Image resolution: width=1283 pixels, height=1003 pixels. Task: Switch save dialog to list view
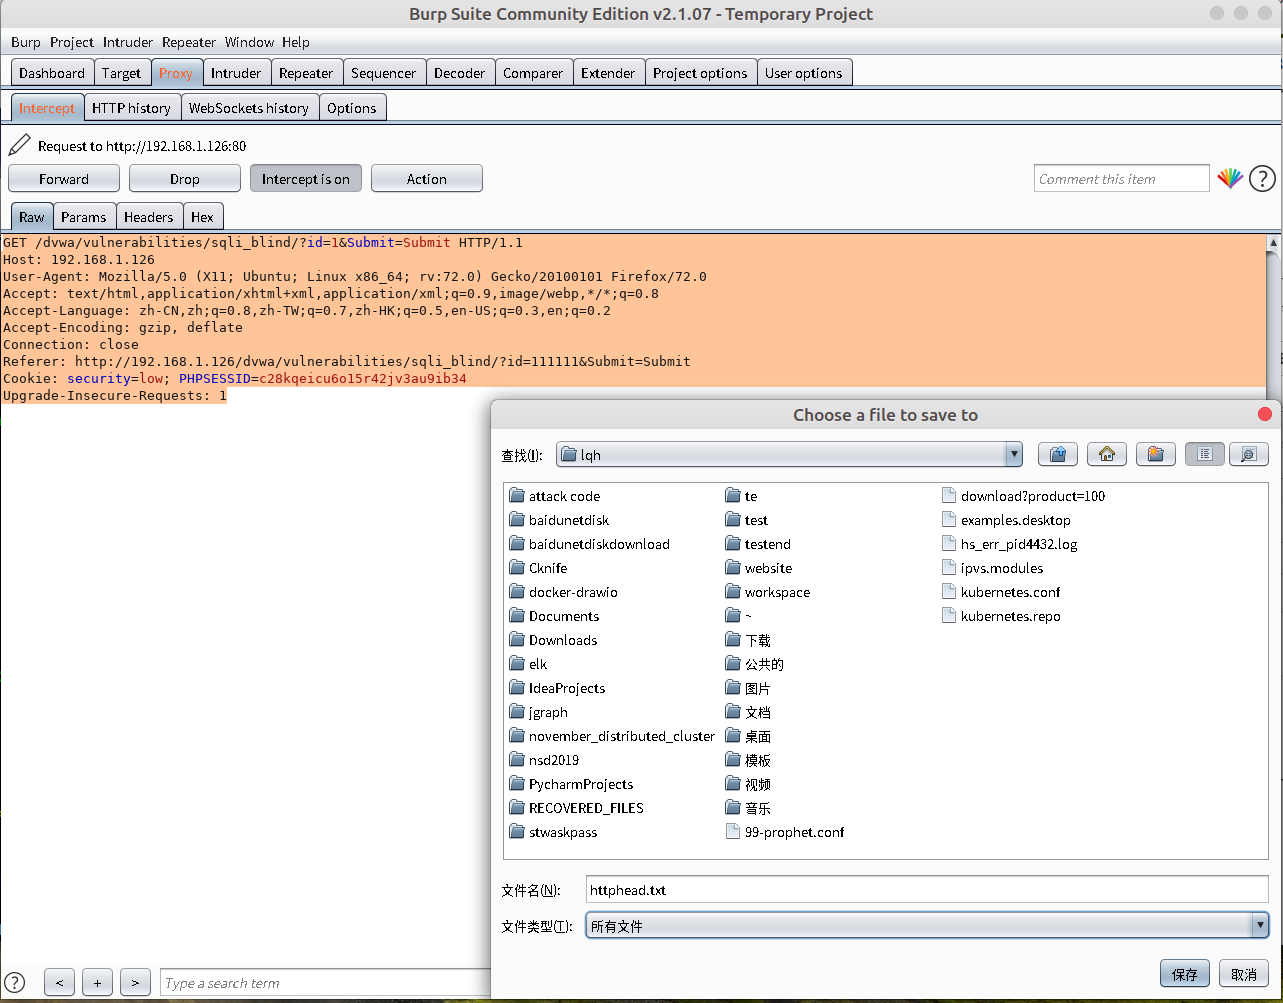point(1205,454)
